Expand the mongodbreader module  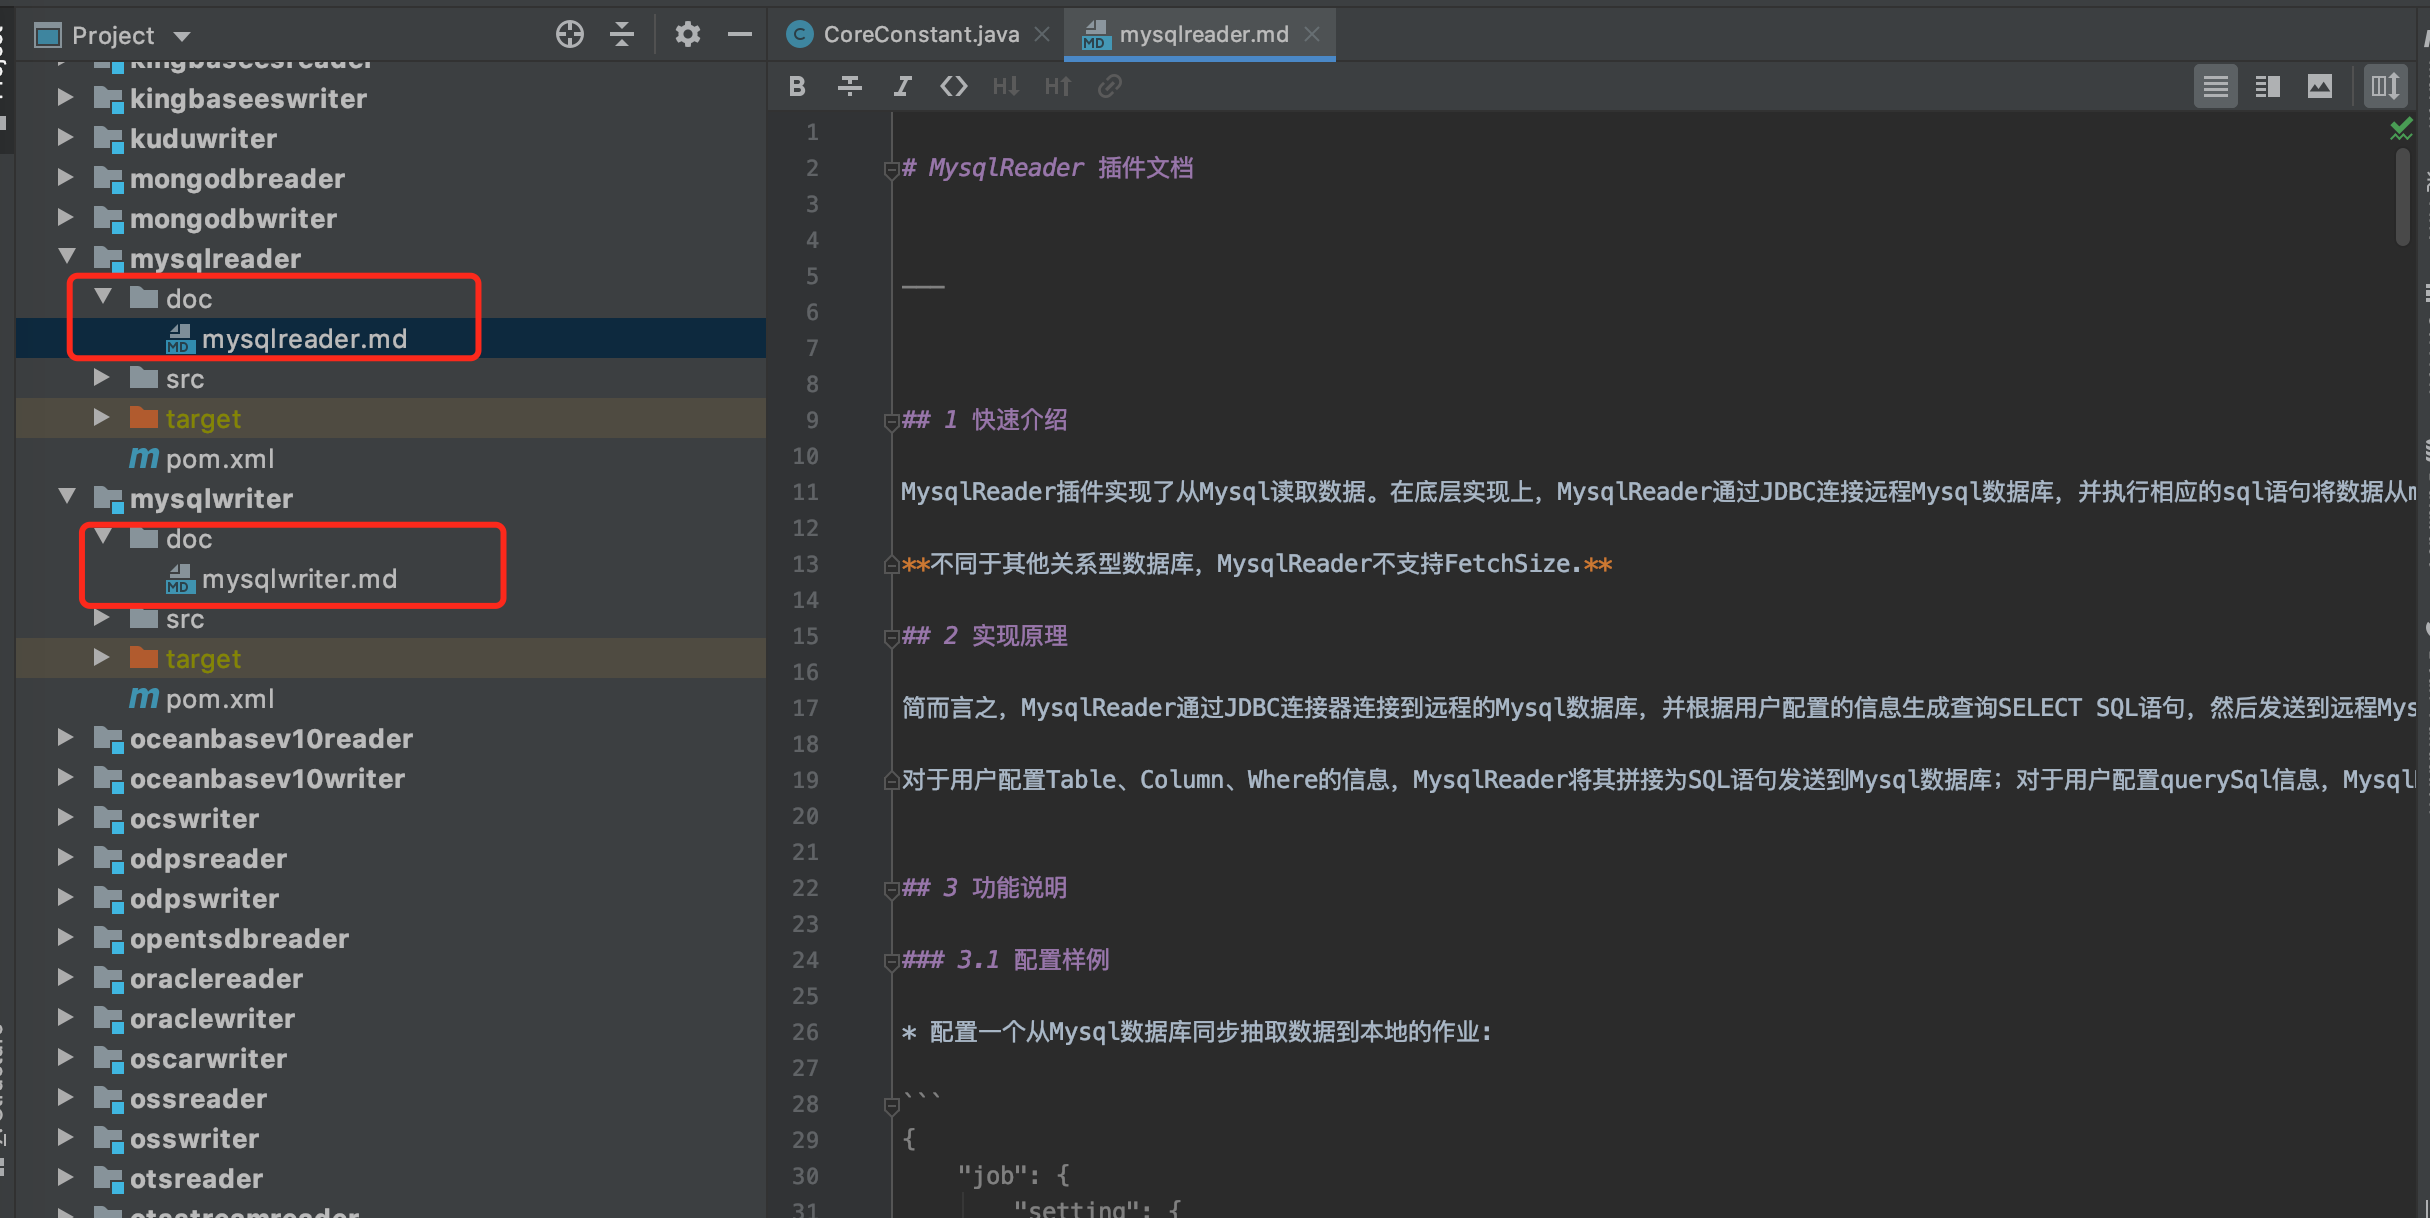tap(65, 178)
